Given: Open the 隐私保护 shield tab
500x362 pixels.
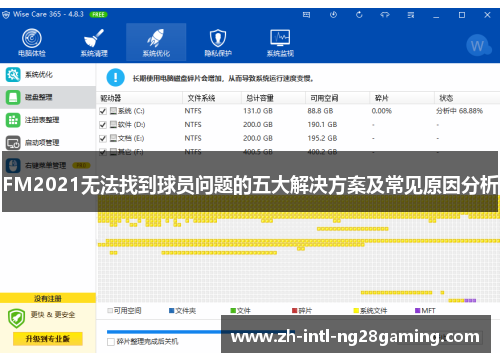Looking at the screenshot, I should pos(218,43).
